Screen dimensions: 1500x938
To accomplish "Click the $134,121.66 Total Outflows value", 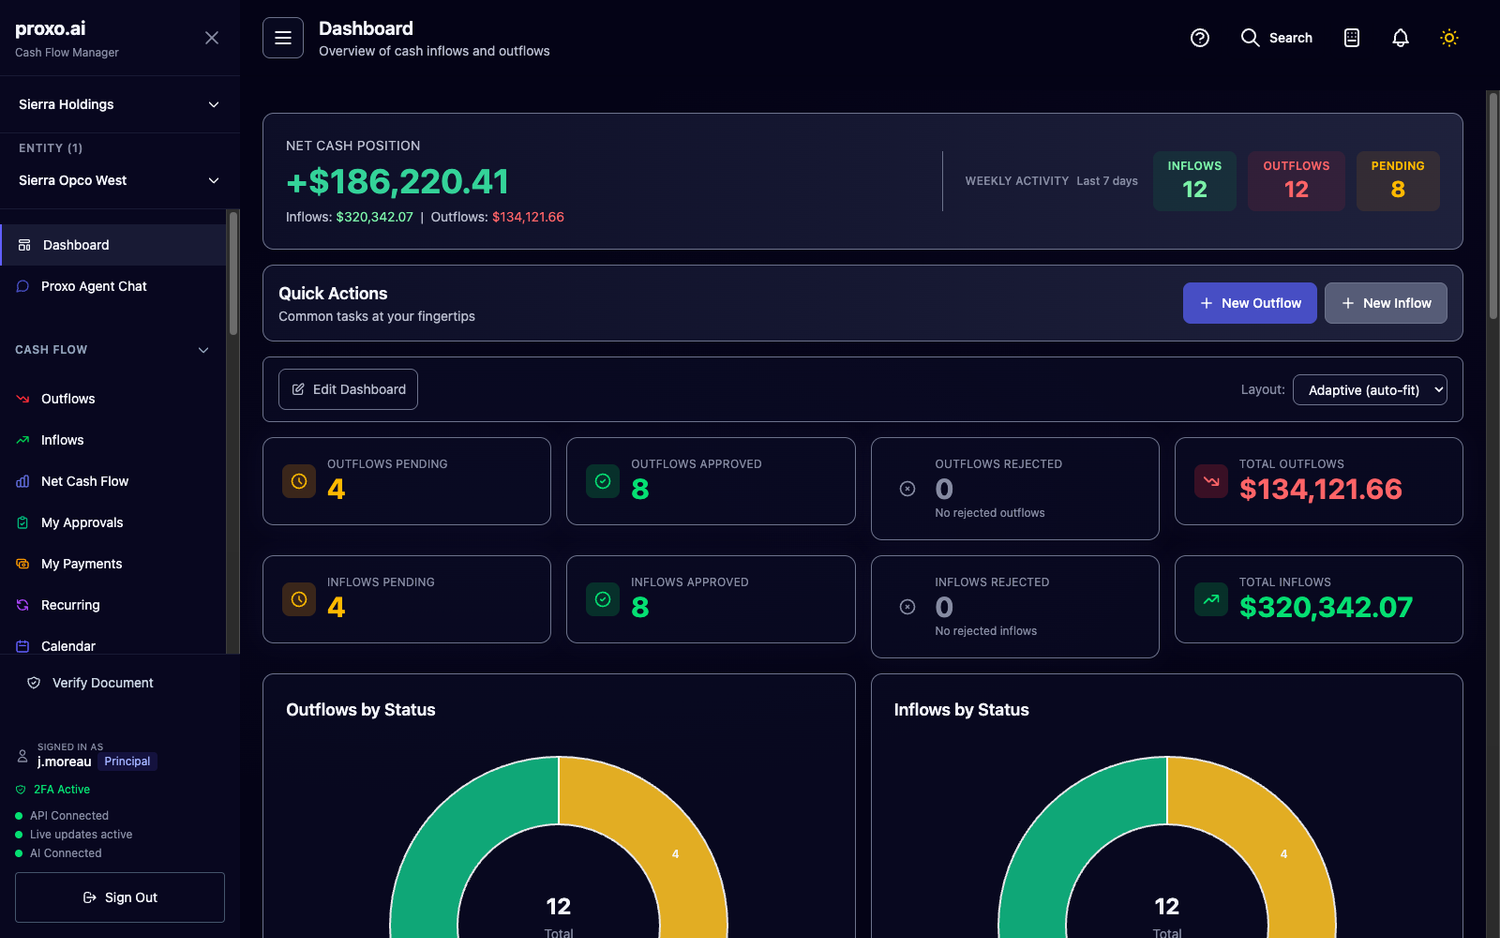I will 1320,489.
